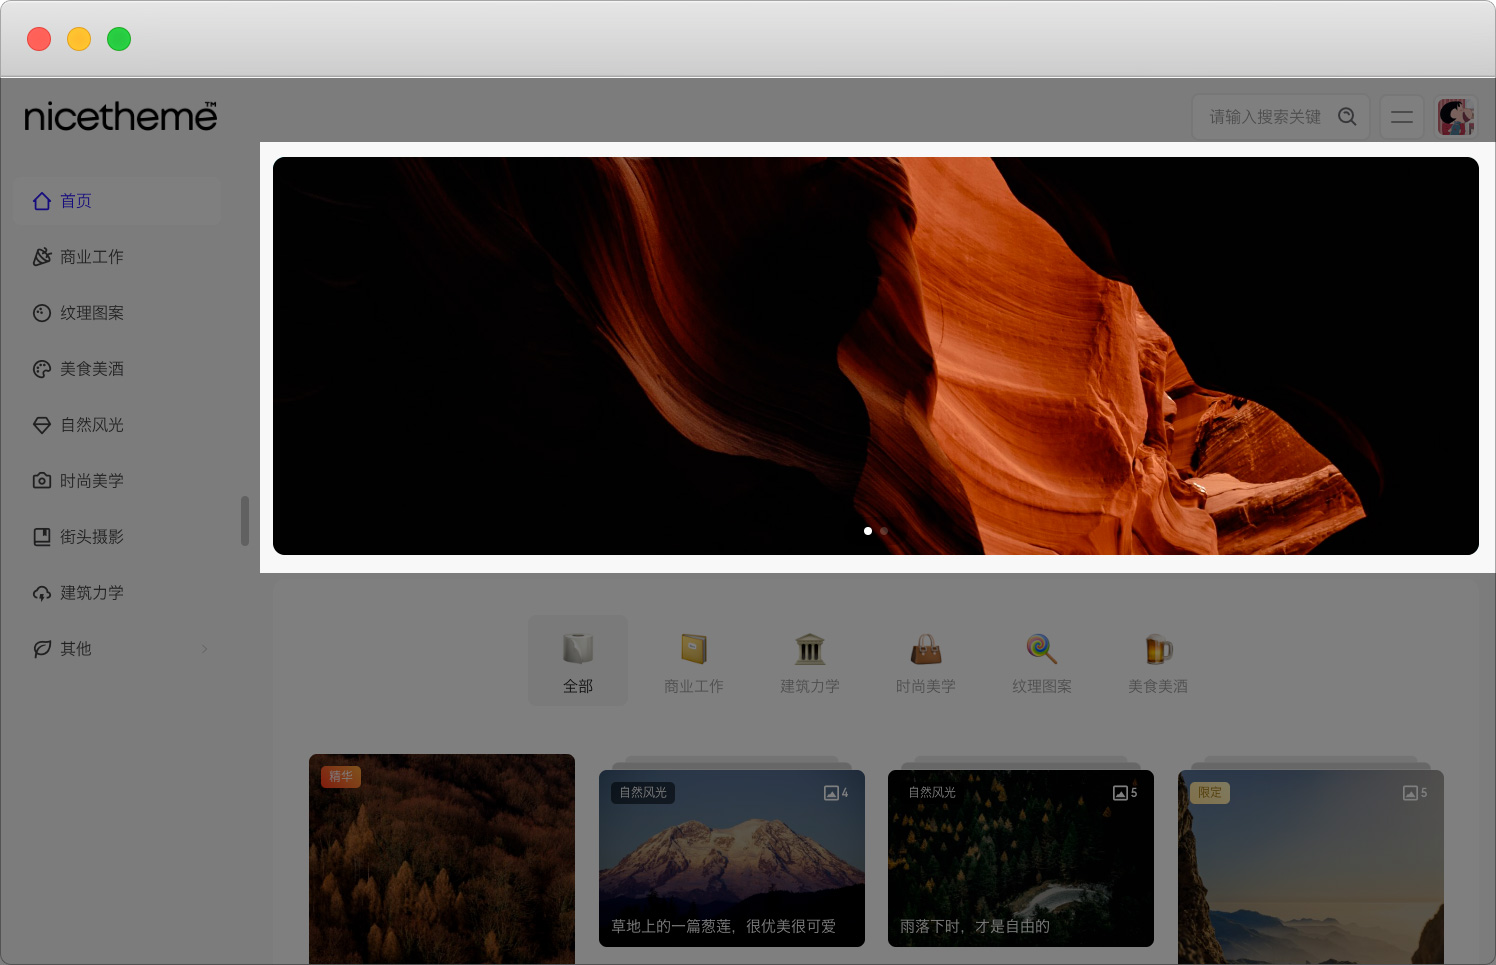The image size is (1496, 965).
Task: Click the diamond icon beside 自然风光
Action: (42, 425)
